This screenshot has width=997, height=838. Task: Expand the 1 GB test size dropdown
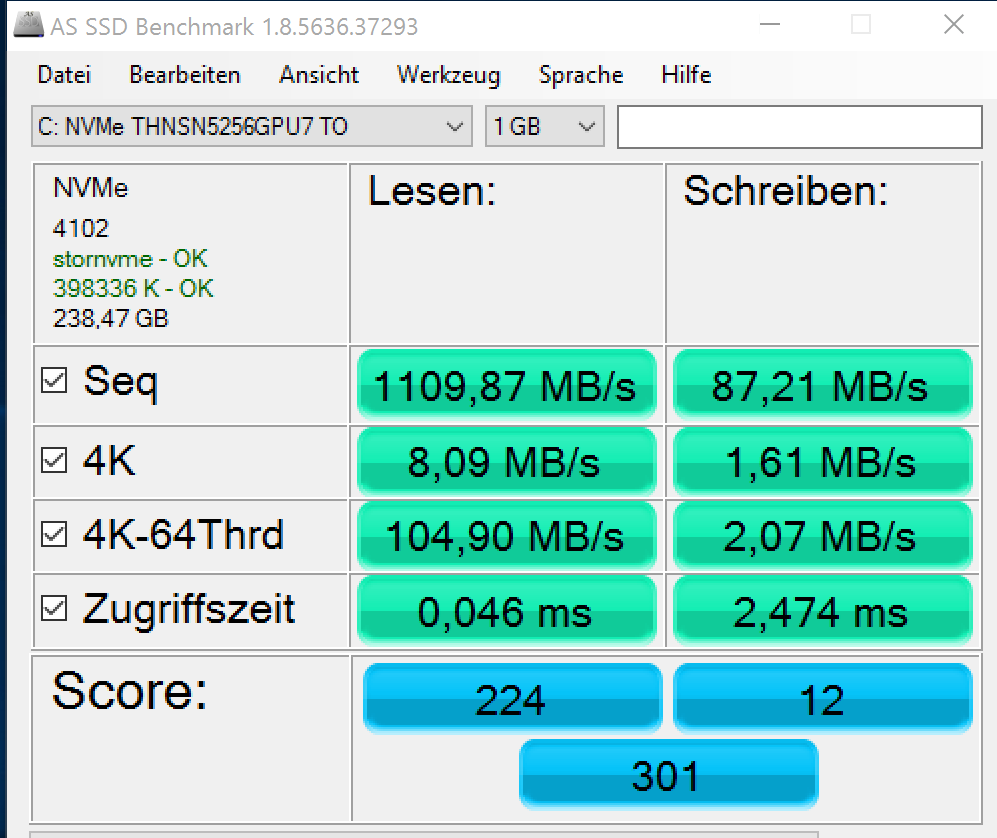pyautogui.click(x=587, y=127)
